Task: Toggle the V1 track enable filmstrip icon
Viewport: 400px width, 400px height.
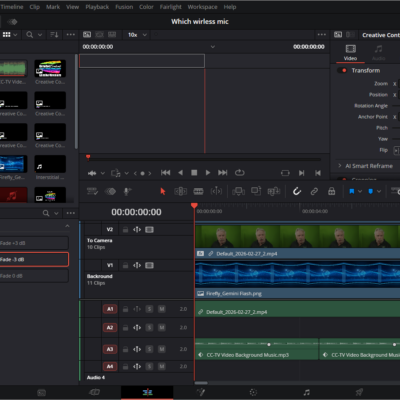Action: point(149,265)
